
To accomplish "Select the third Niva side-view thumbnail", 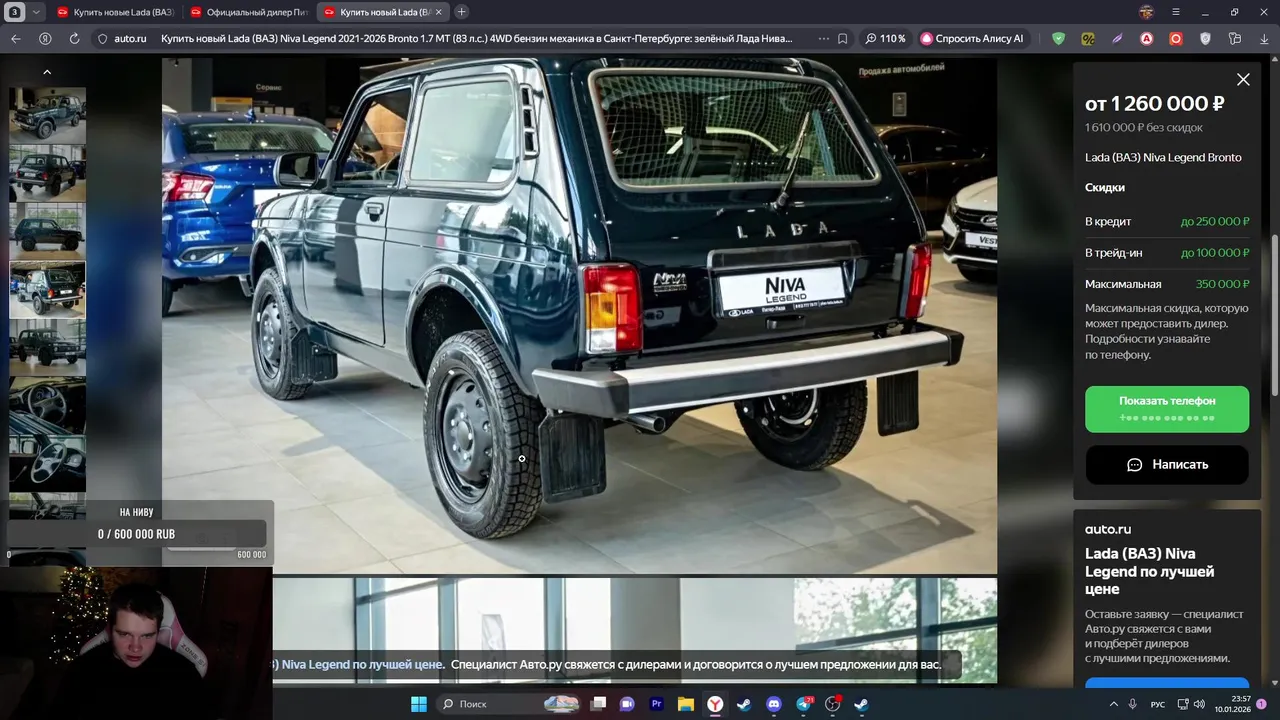I will point(47,231).
